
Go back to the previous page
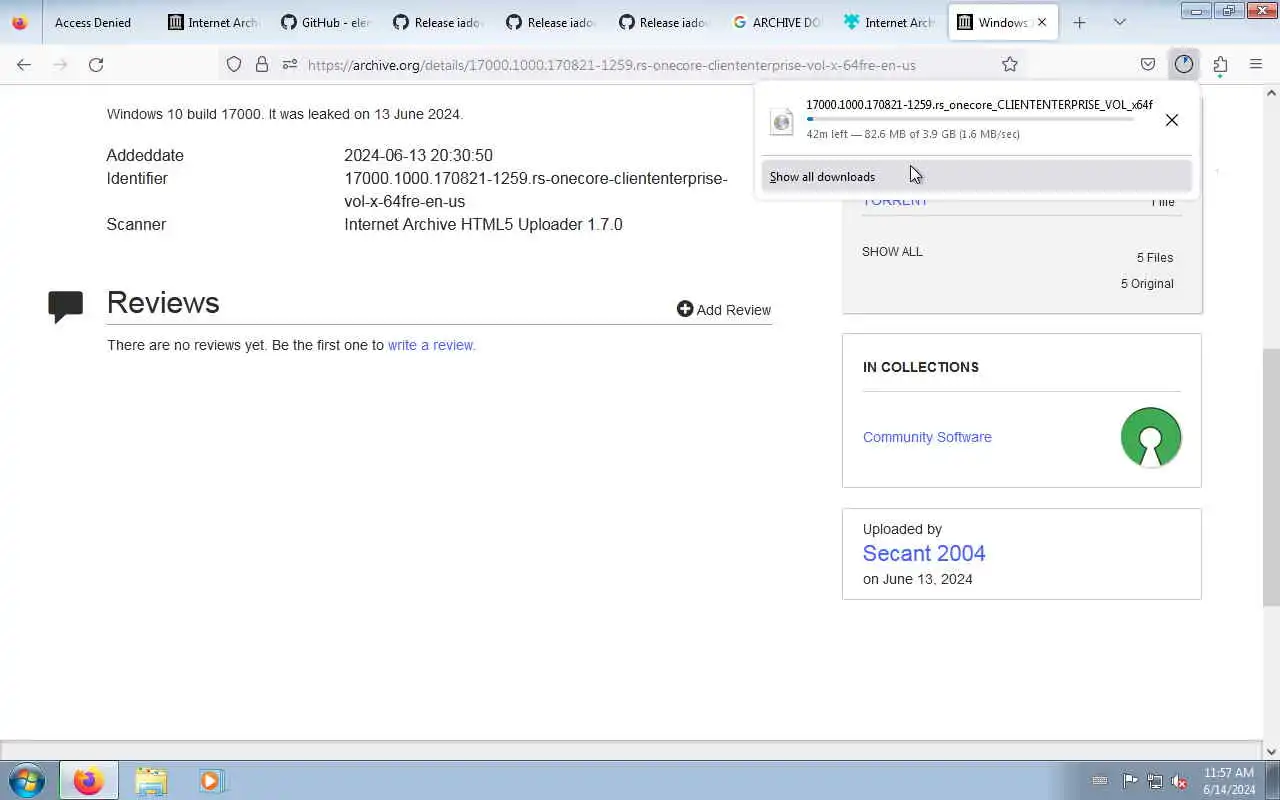coord(24,65)
